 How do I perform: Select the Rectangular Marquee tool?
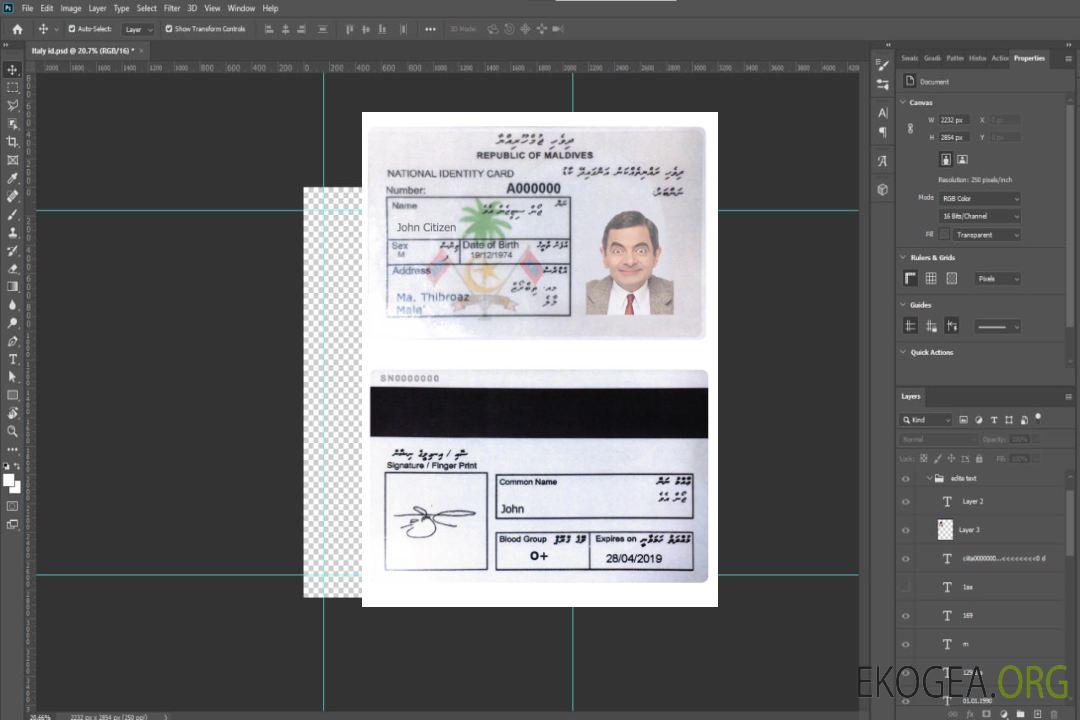12,87
